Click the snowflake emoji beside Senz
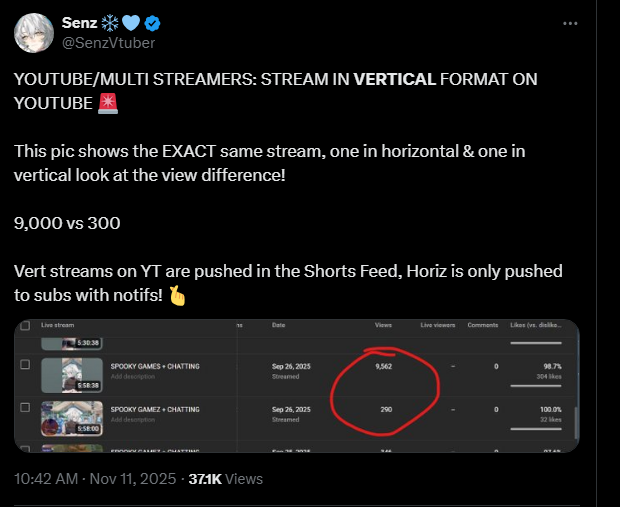The image size is (620, 507). coord(110,23)
